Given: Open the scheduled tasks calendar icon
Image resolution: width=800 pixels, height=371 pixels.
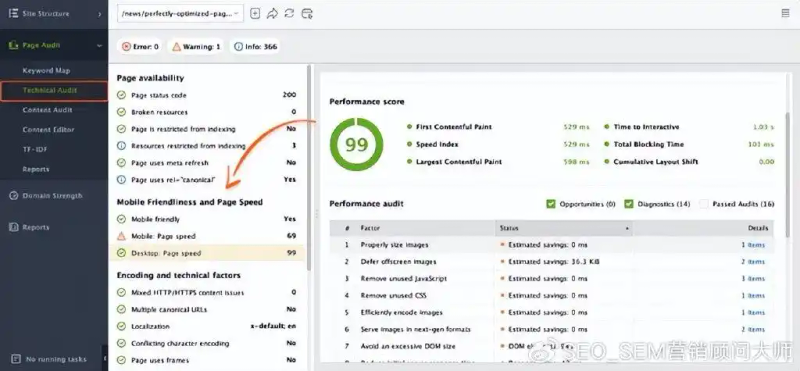Looking at the screenshot, I should pos(307,14).
